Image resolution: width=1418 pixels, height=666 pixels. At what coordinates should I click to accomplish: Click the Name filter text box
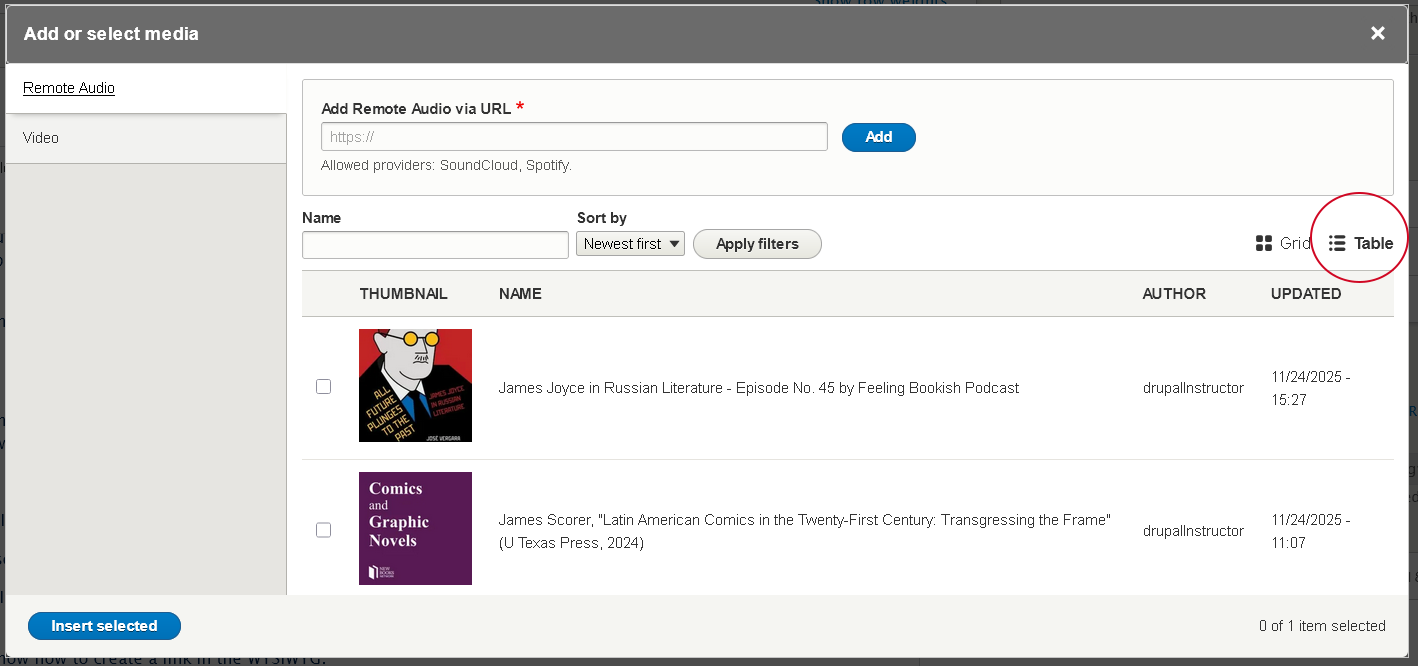coord(435,245)
